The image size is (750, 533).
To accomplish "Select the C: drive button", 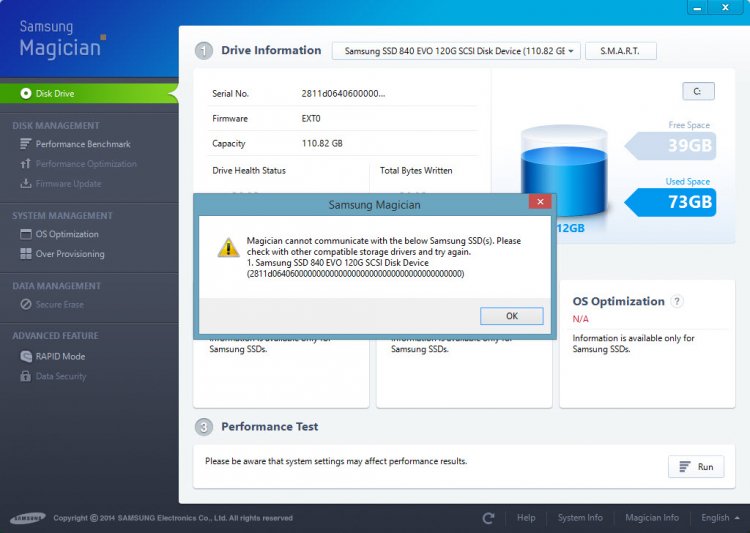I will [x=698, y=91].
